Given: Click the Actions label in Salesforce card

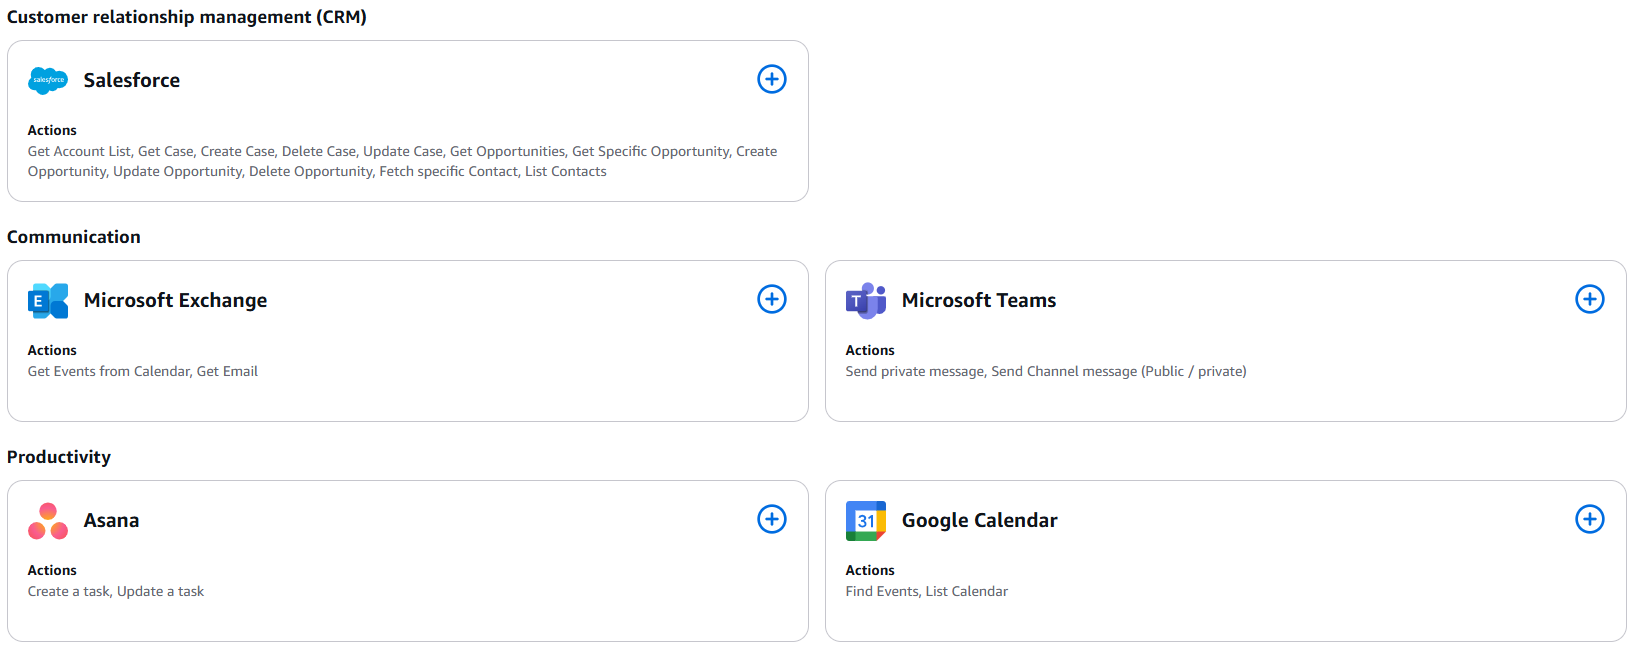Looking at the screenshot, I should click(52, 130).
